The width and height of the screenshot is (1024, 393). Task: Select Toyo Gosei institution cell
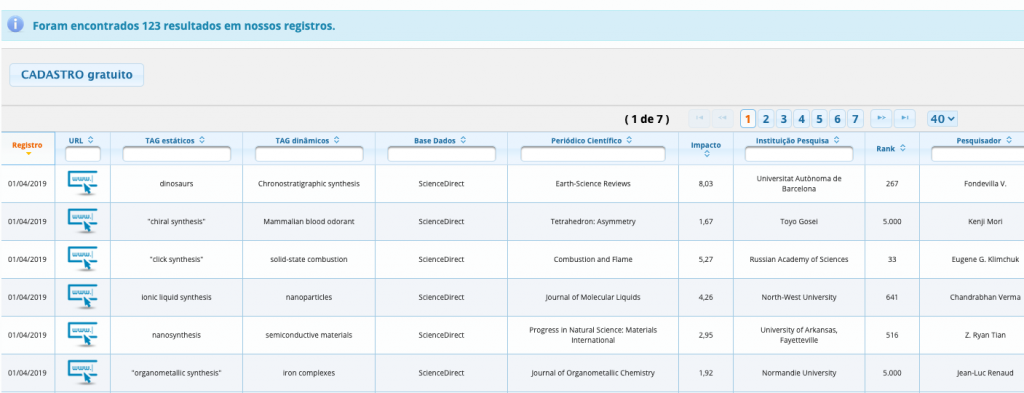tap(799, 221)
